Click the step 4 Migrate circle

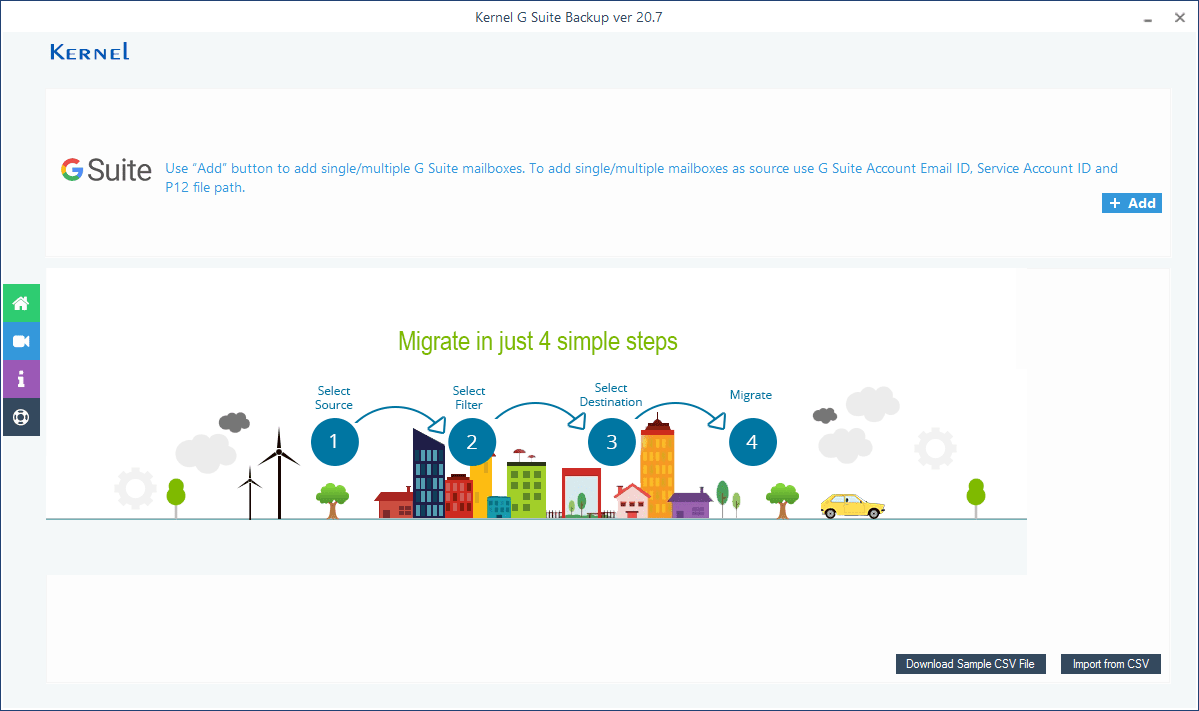[752, 442]
